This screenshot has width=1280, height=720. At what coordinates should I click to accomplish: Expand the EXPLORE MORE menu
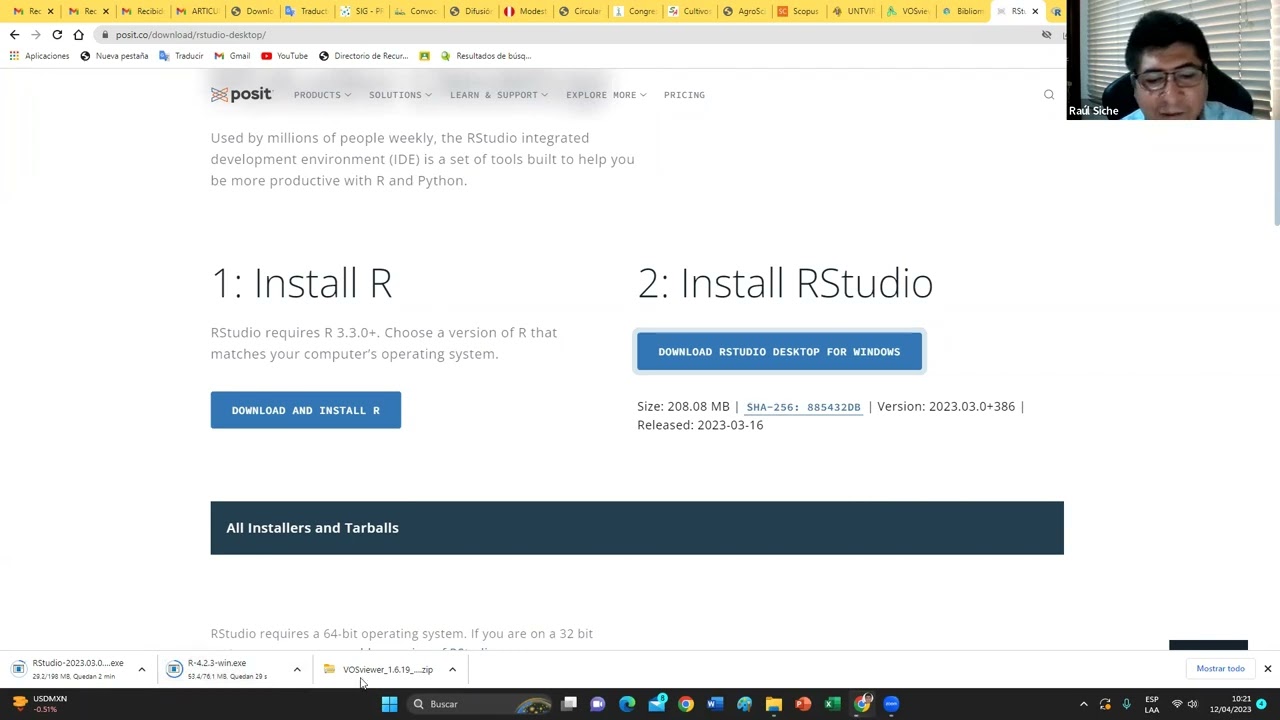(x=606, y=95)
